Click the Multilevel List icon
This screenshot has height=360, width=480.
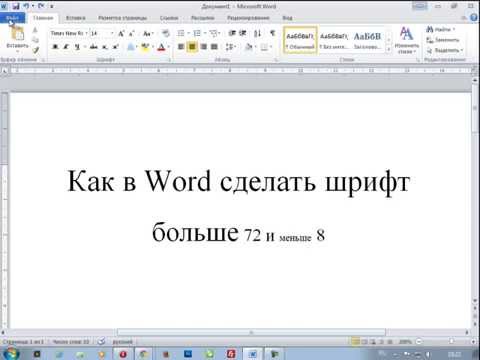213,33
